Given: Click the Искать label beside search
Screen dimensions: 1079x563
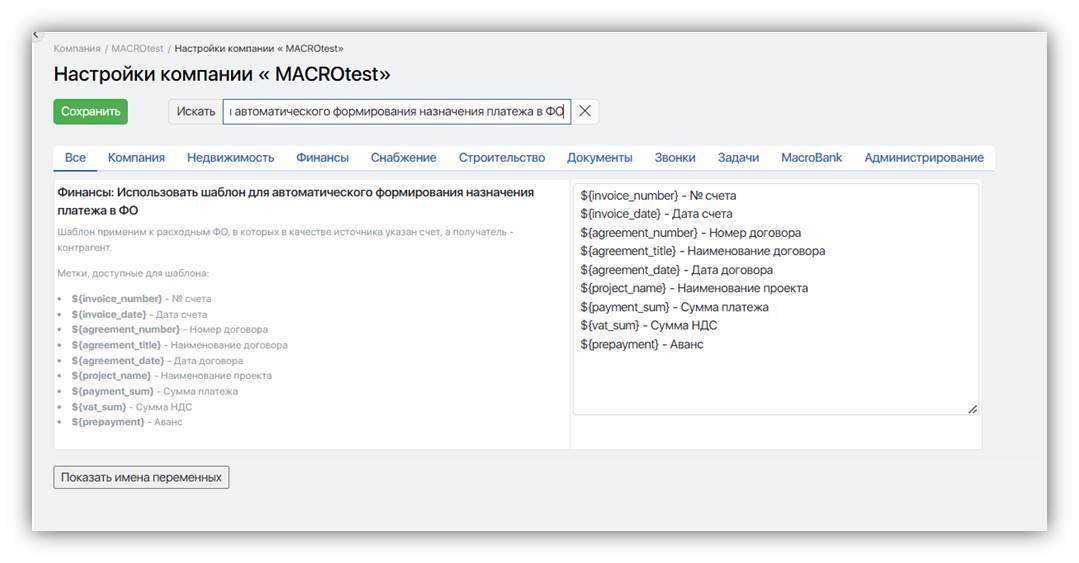Looking at the screenshot, I should tap(196, 112).
